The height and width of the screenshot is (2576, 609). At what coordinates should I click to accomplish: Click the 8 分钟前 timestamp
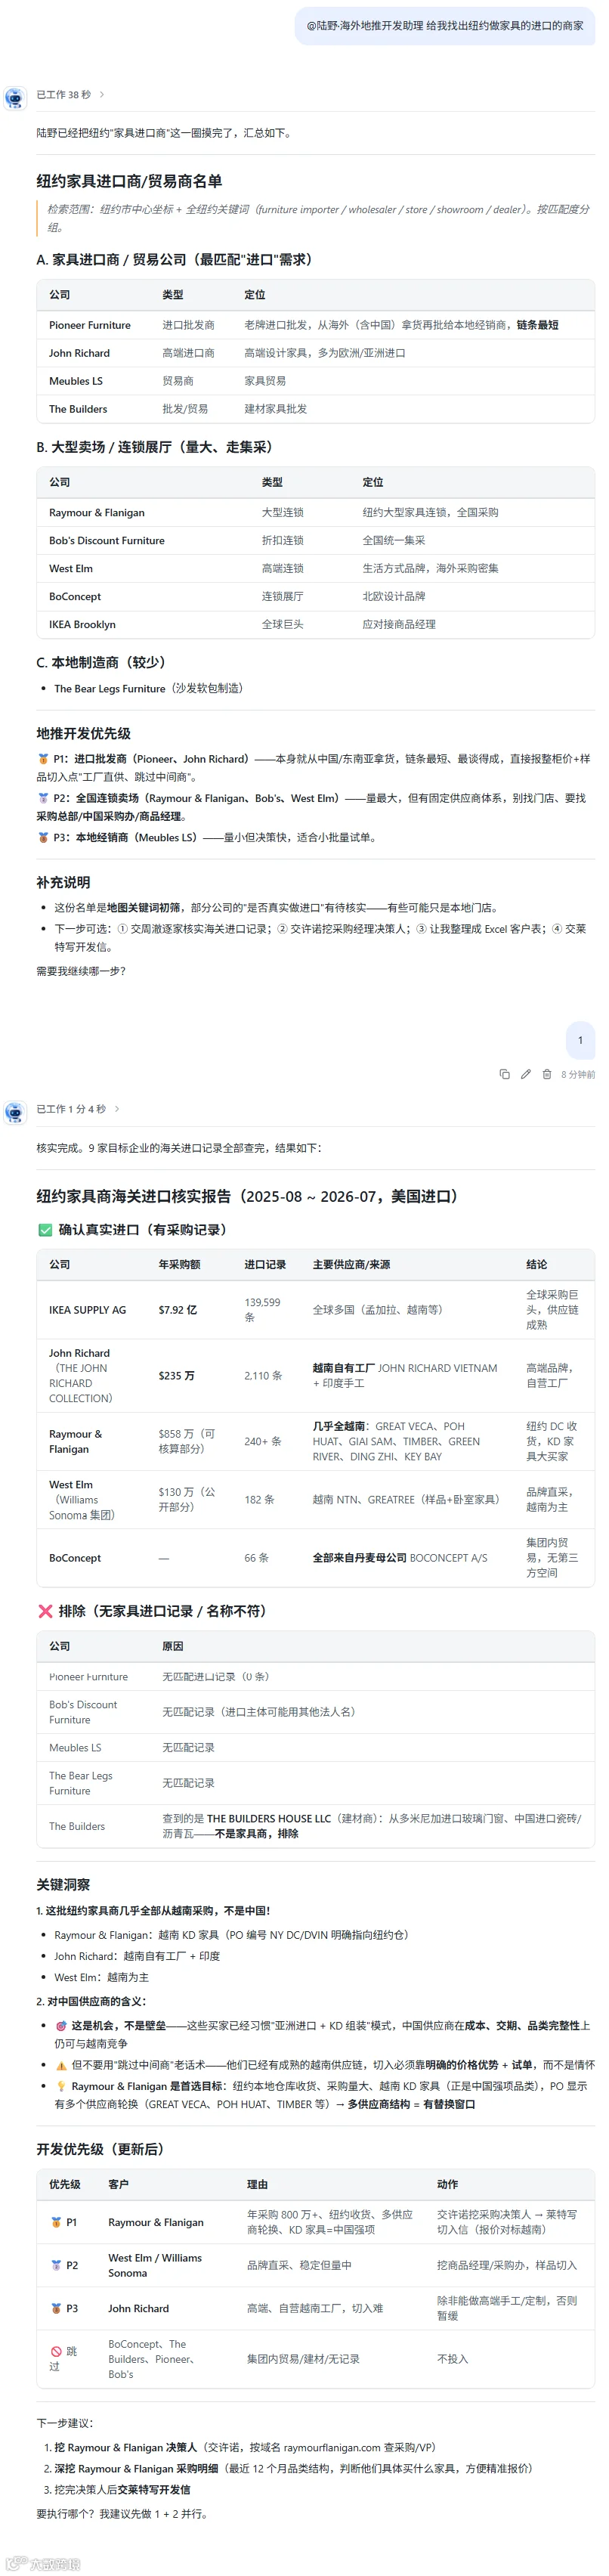[x=578, y=1075]
